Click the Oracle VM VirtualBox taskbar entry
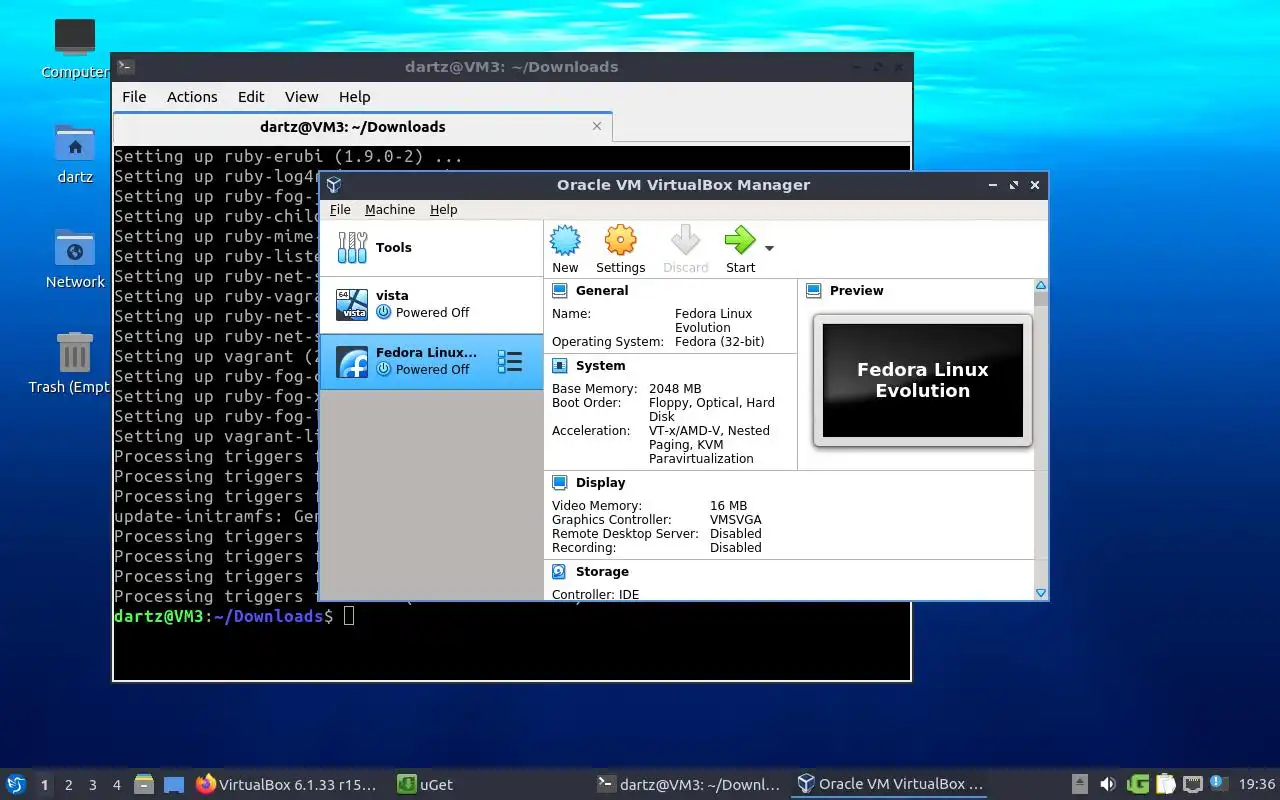1280x800 pixels. tap(890, 784)
